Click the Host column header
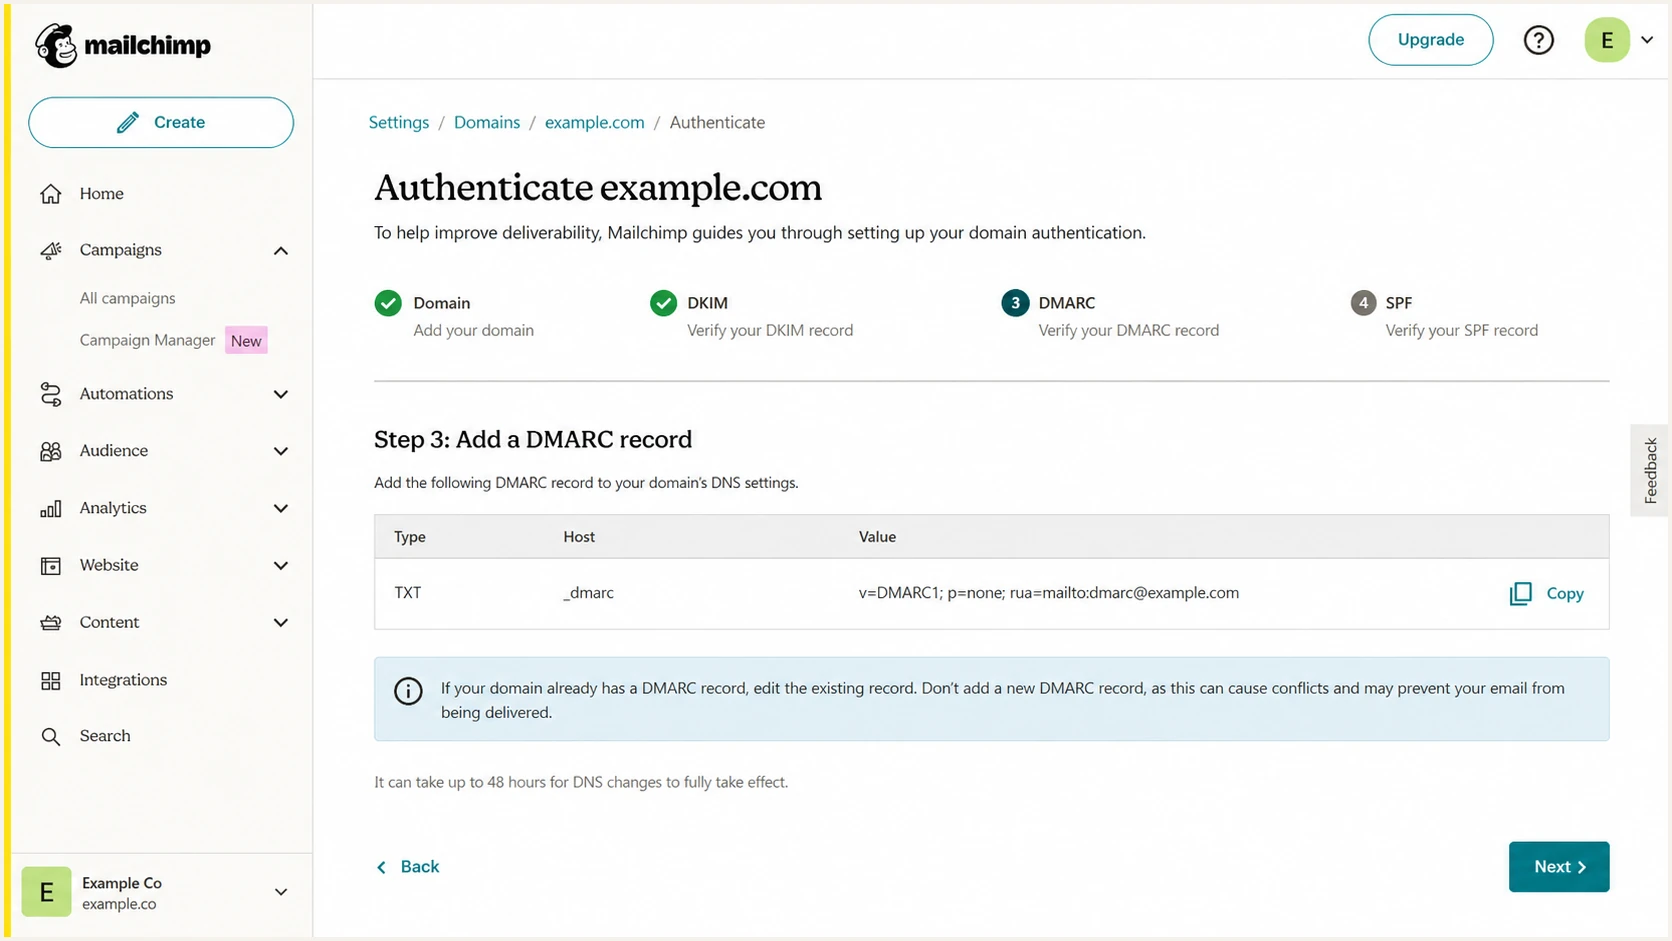This screenshot has width=1672, height=941. coord(579,537)
